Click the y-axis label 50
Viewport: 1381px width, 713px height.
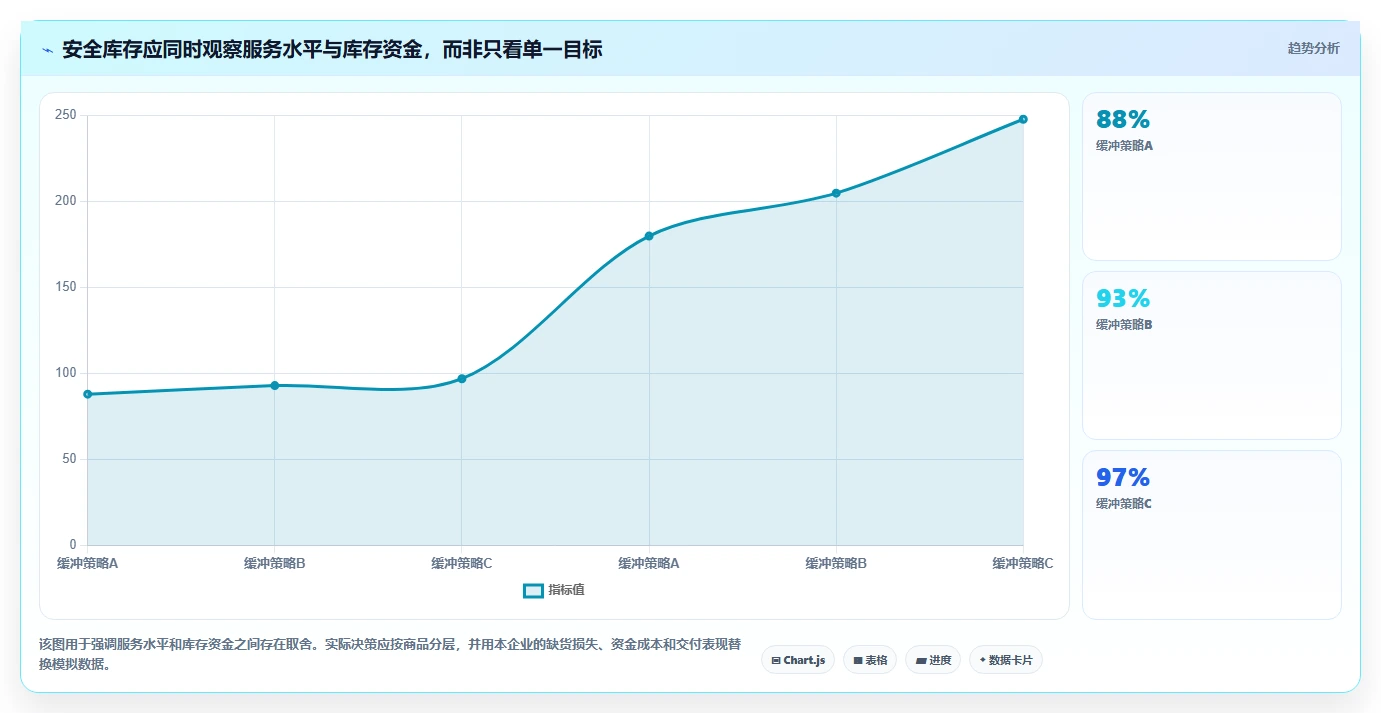pyautogui.click(x=70, y=459)
